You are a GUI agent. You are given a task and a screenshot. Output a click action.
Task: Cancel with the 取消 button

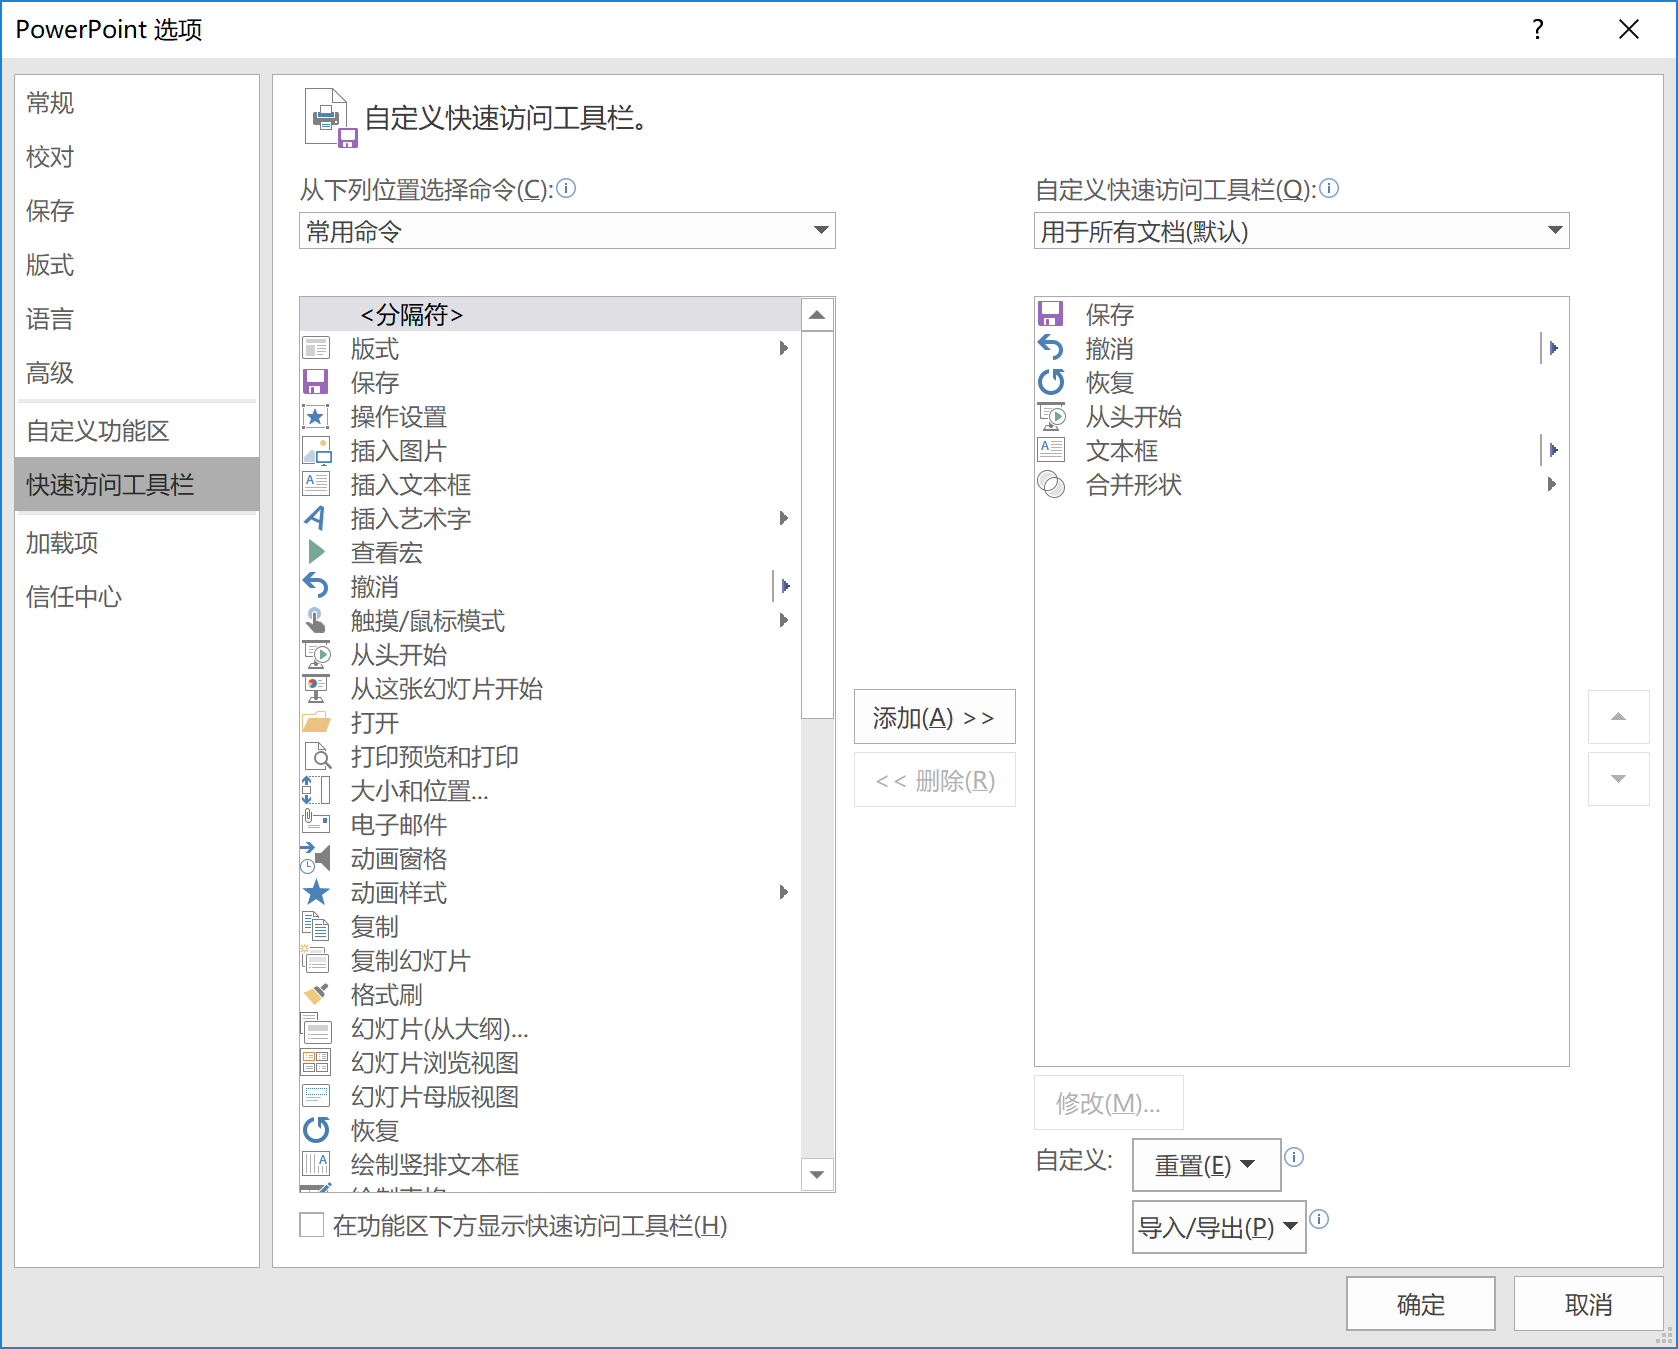pos(1588,1303)
